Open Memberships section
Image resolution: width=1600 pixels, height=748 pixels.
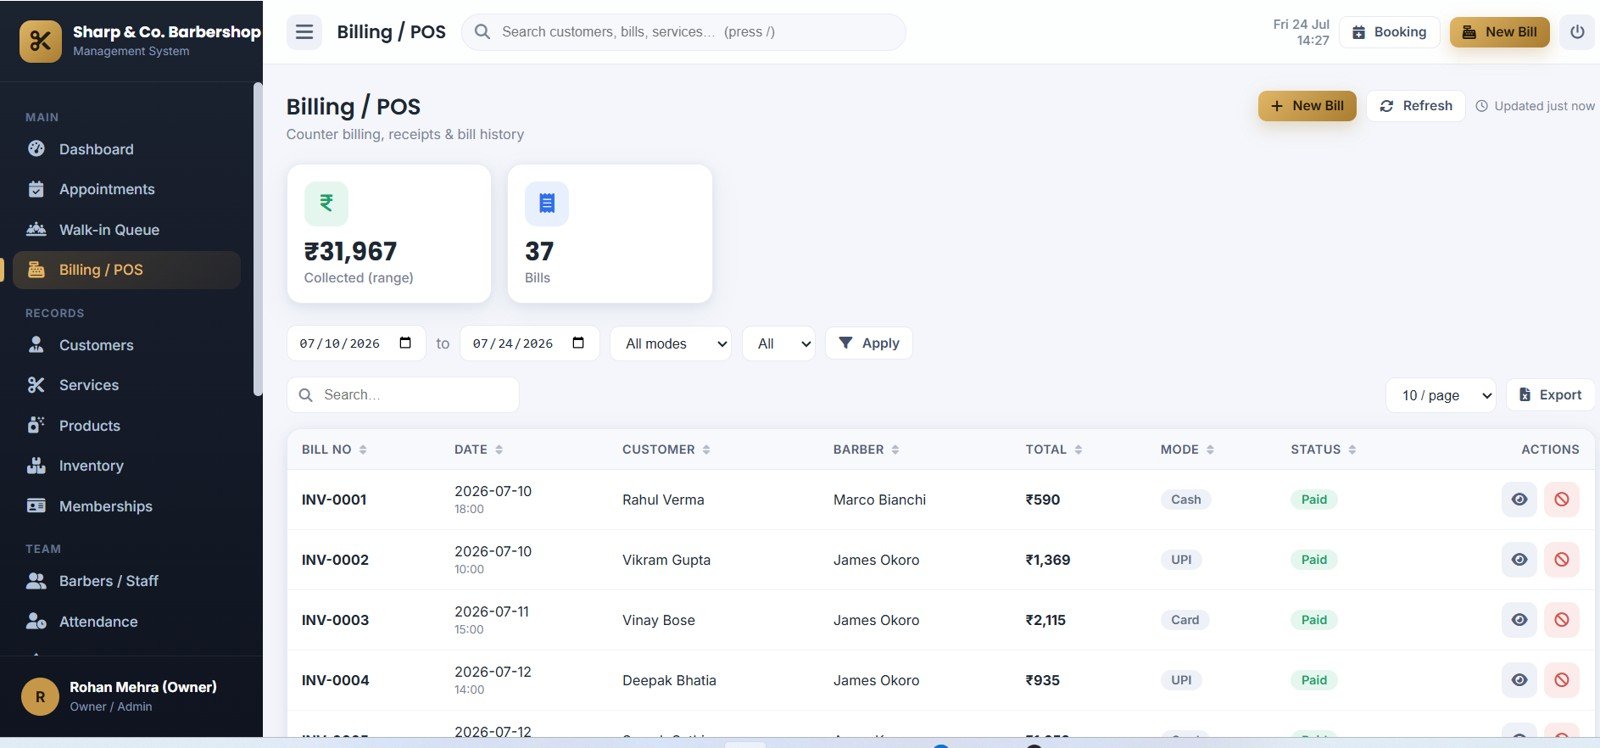pyautogui.click(x=126, y=506)
